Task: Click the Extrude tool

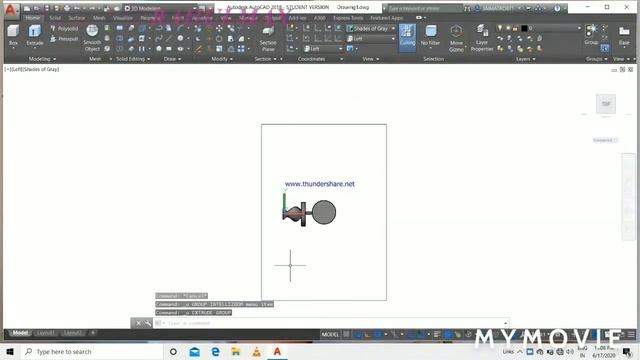Action: 35,35
